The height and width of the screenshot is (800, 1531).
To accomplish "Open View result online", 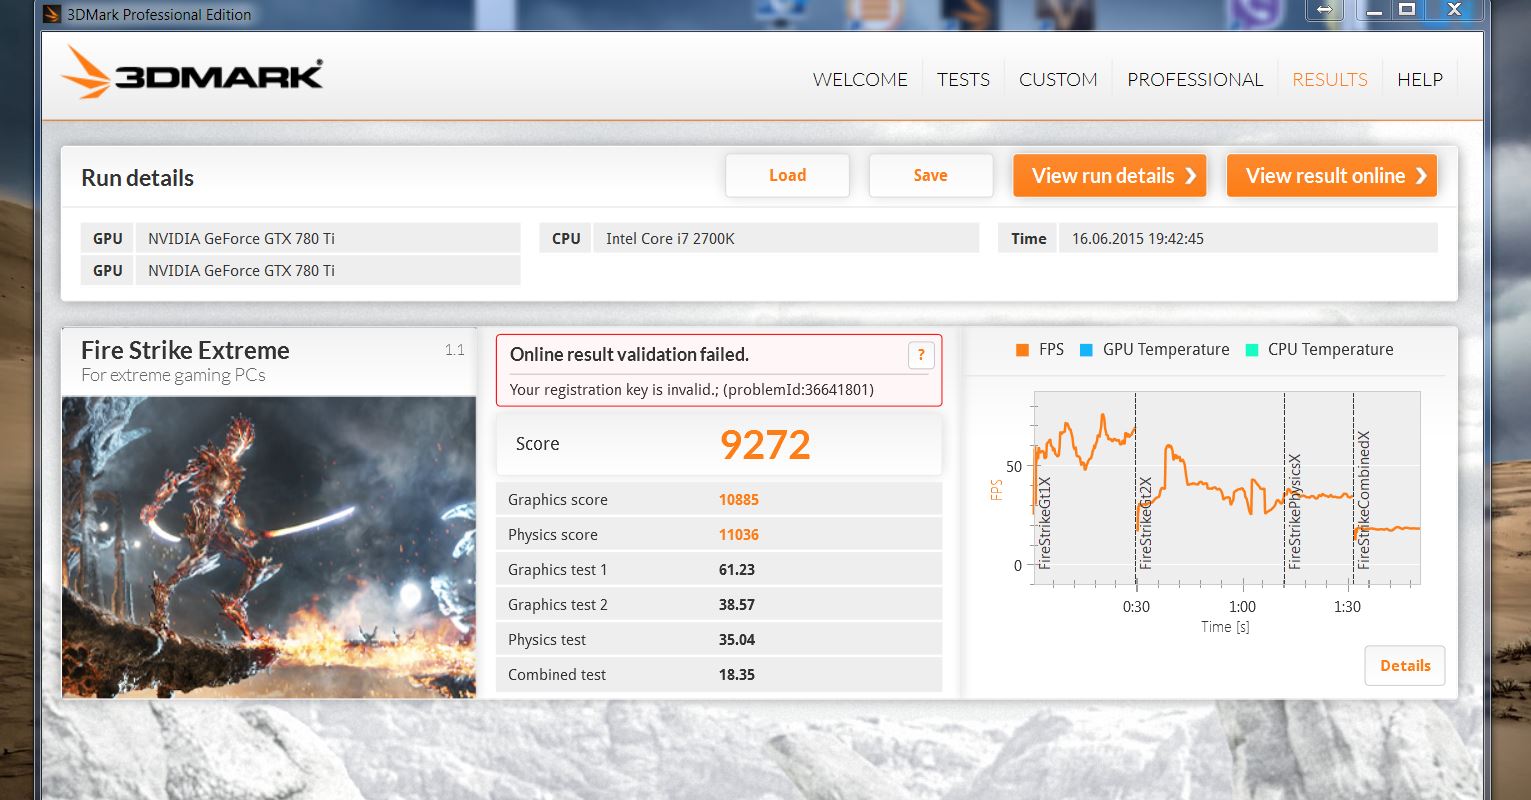I will (1332, 175).
